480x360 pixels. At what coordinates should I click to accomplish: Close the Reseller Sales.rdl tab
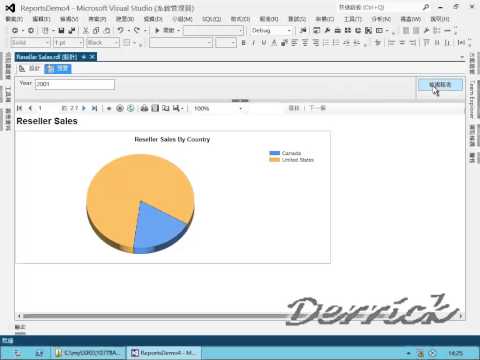click(92, 57)
